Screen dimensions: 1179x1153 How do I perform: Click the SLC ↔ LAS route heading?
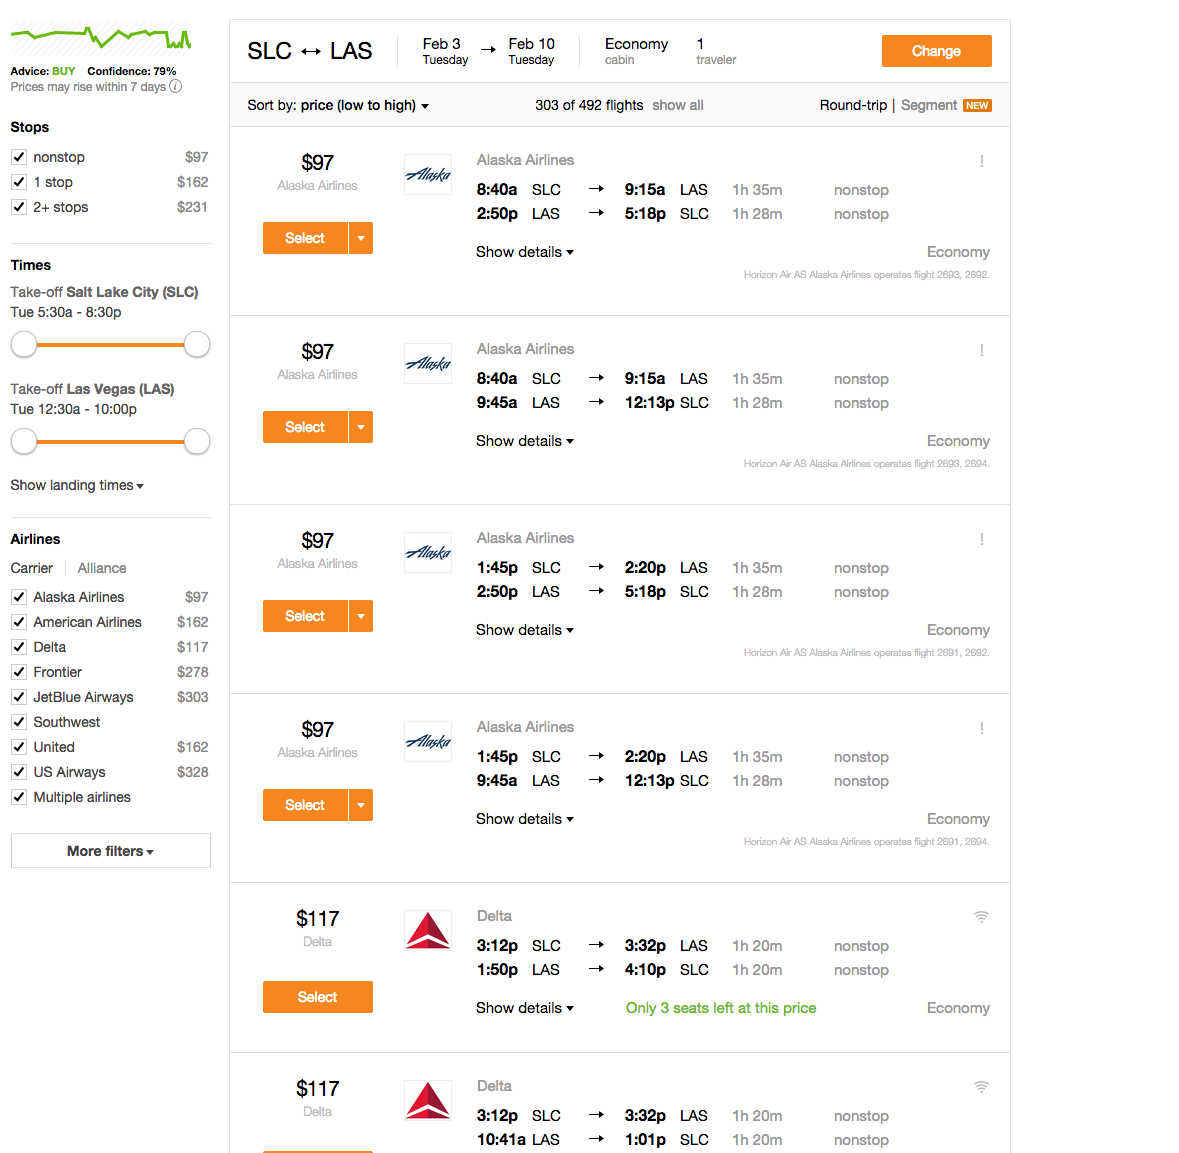[310, 51]
